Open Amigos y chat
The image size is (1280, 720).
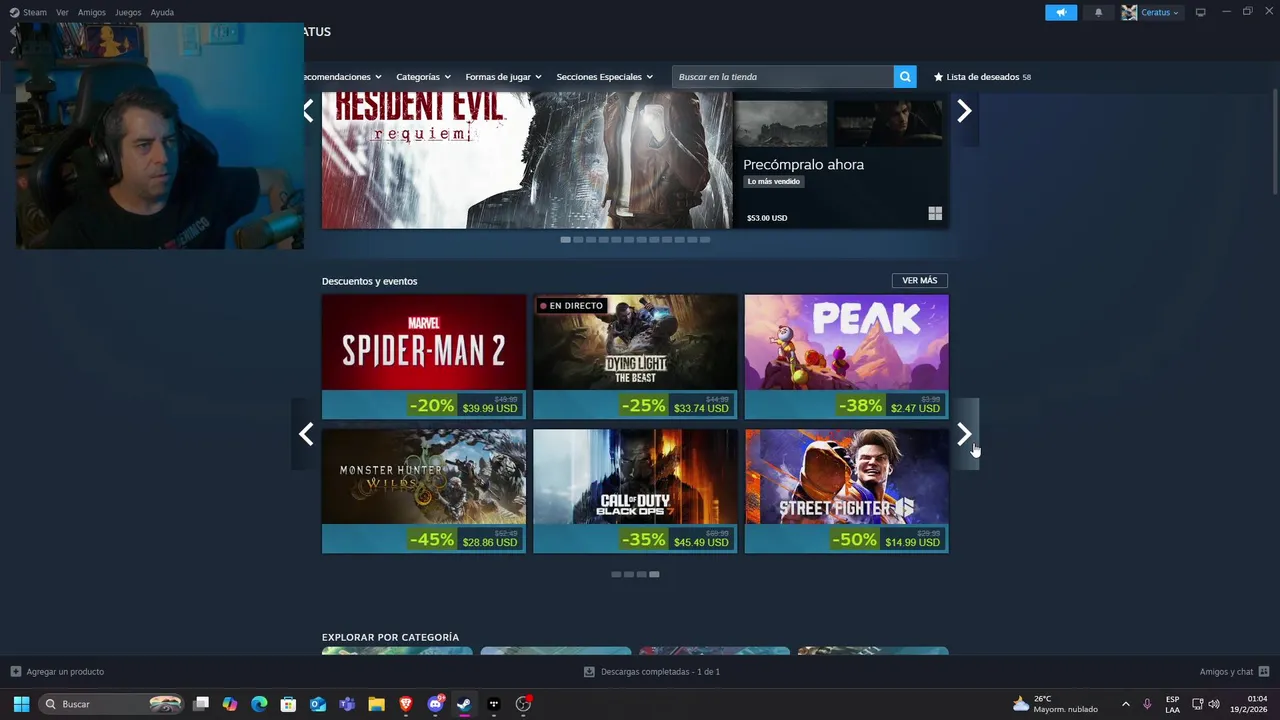click(1234, 672)
